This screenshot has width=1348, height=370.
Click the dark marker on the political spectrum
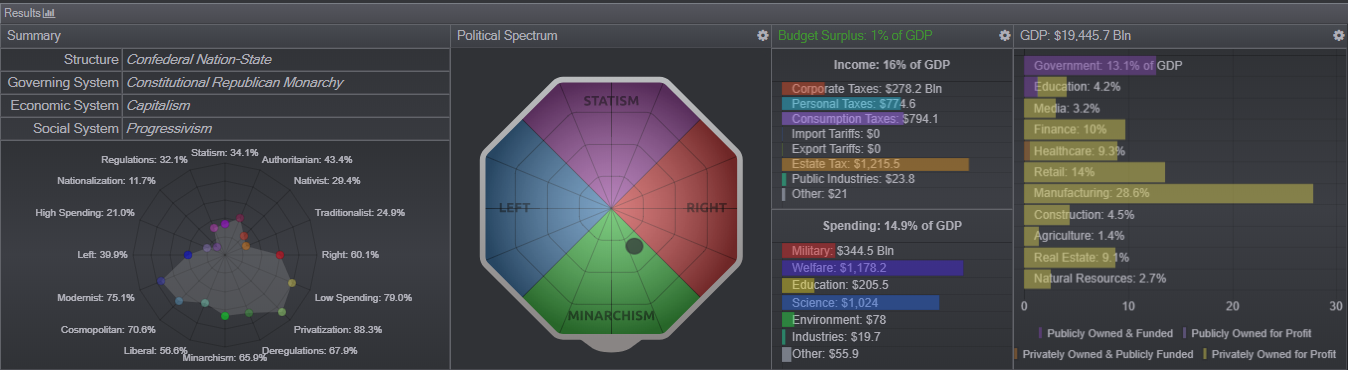tap(634, 246)
